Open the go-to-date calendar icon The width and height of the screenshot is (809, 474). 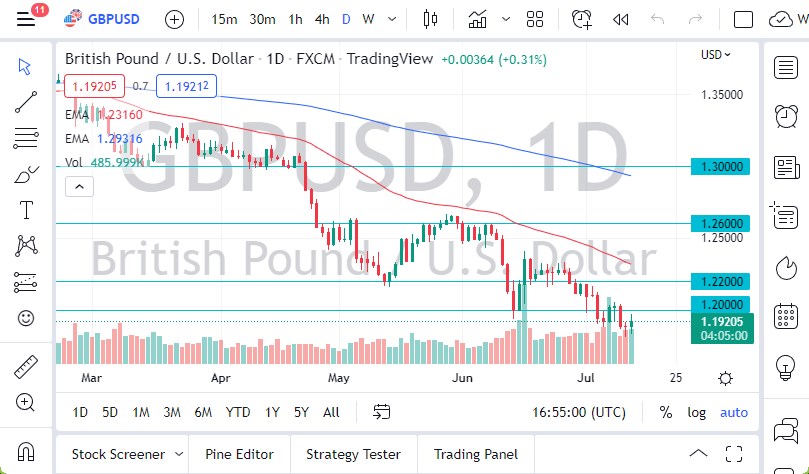(381, 412)
